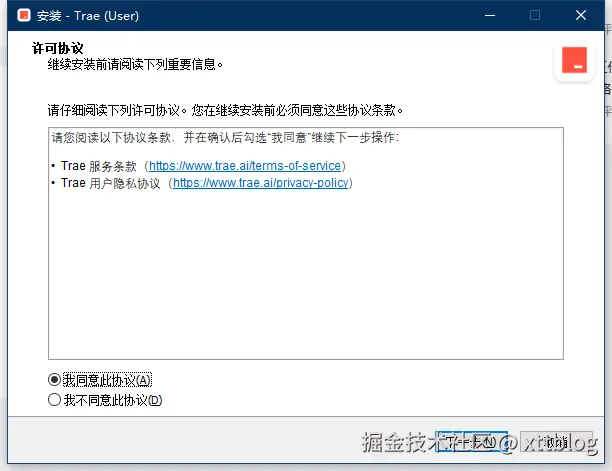Viewport: 612px width, 471px height.
Task: Open the Trae terms-of-service link
Action: [245, 166]
